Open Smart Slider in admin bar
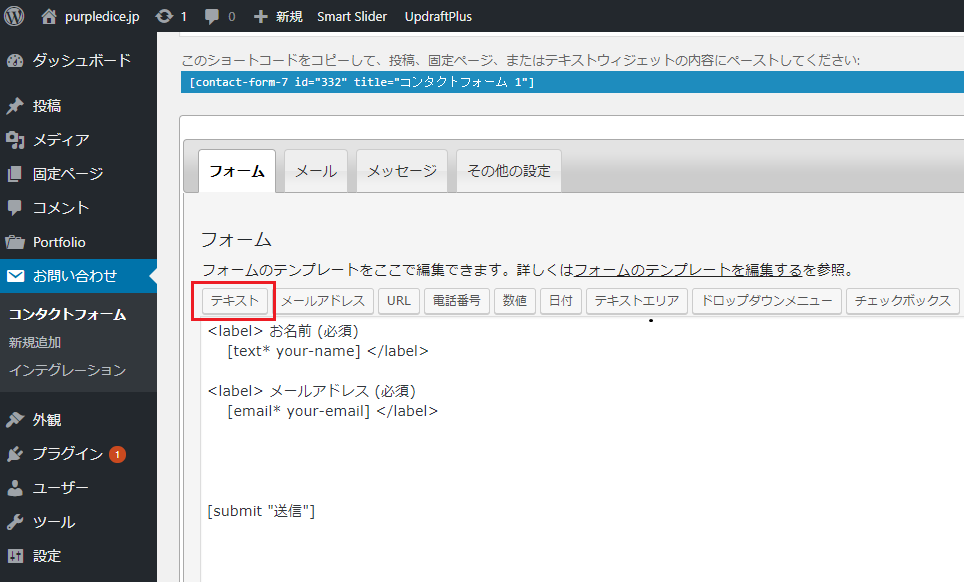This screenshot has width=964, height=582. click(352, 17)
